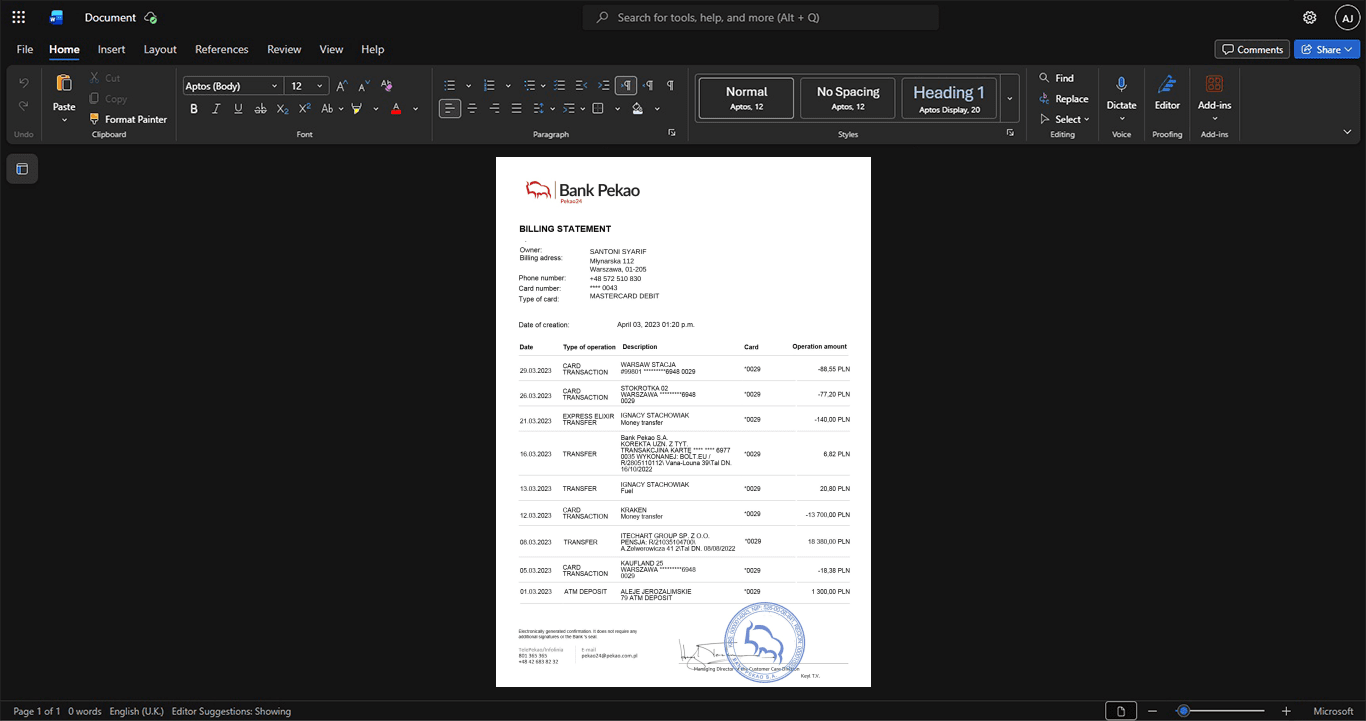Increase paragraph indent

[604, 86]
